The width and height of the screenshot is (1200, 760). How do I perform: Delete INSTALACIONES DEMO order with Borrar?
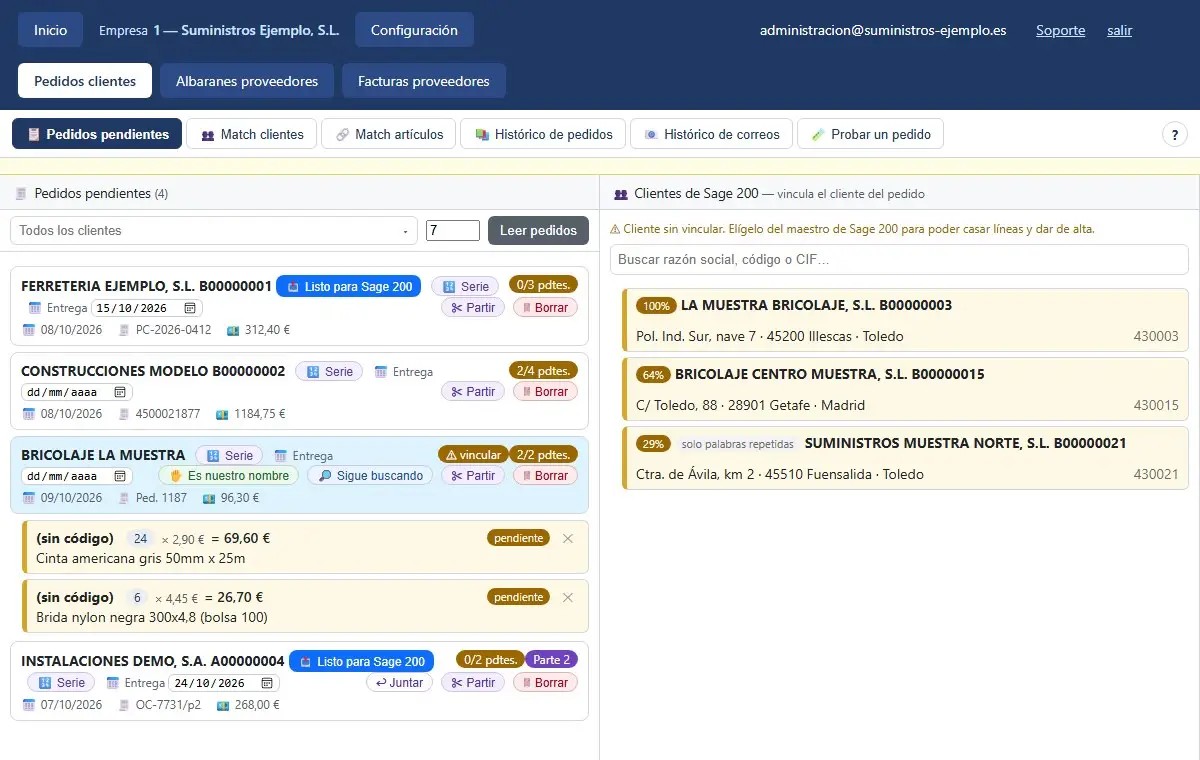[546, 683]
